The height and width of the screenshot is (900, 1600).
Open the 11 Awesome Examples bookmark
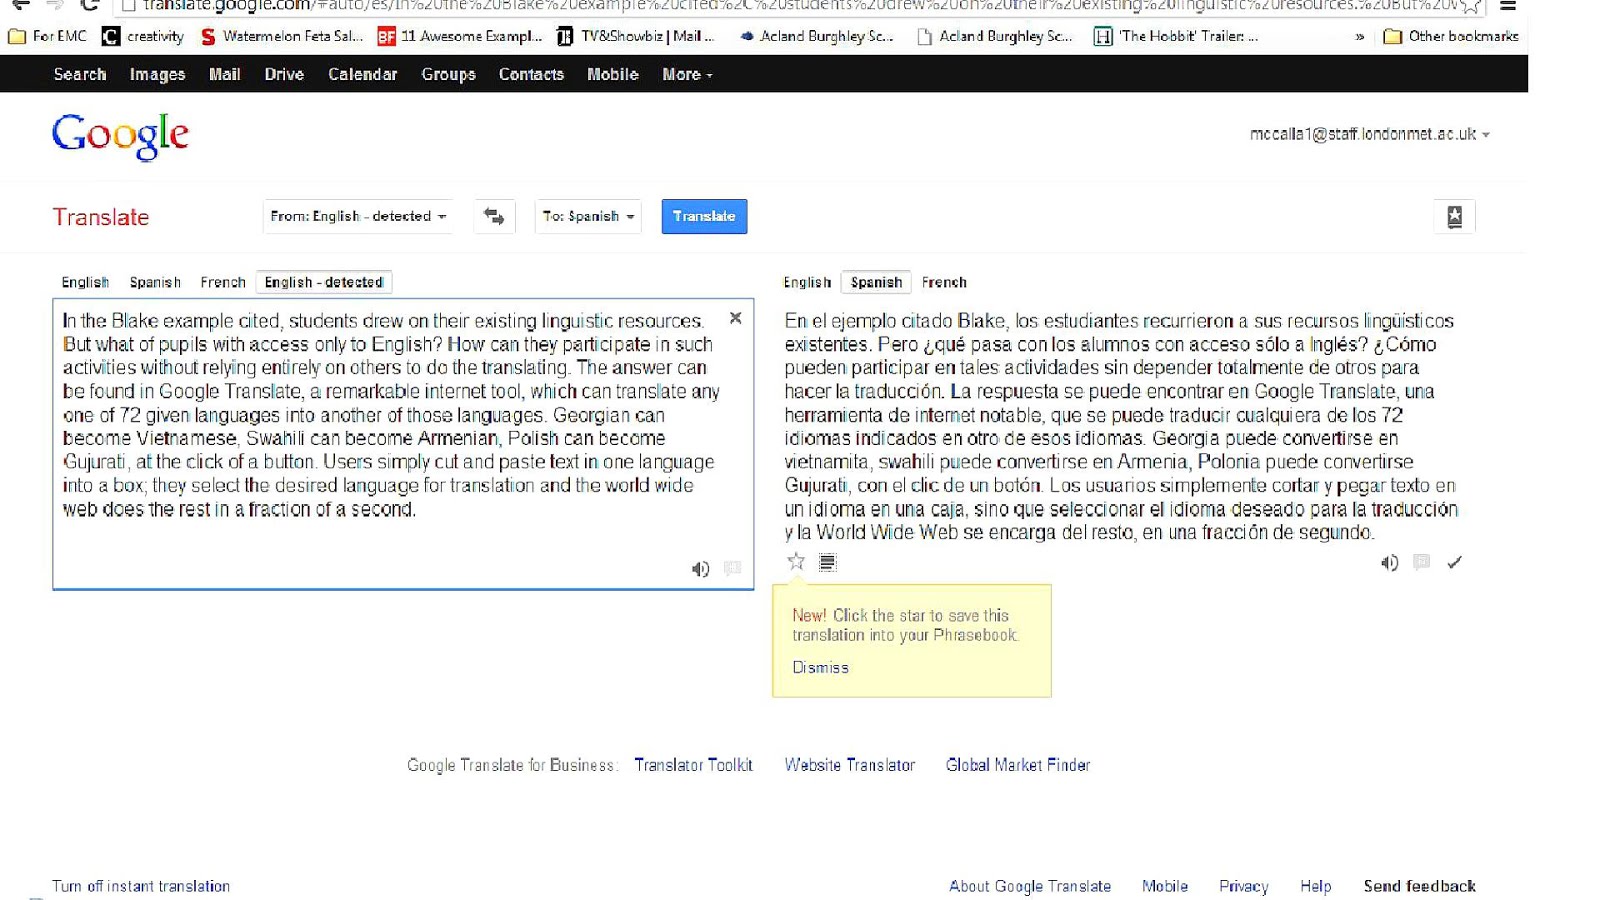tap(460, 36)
